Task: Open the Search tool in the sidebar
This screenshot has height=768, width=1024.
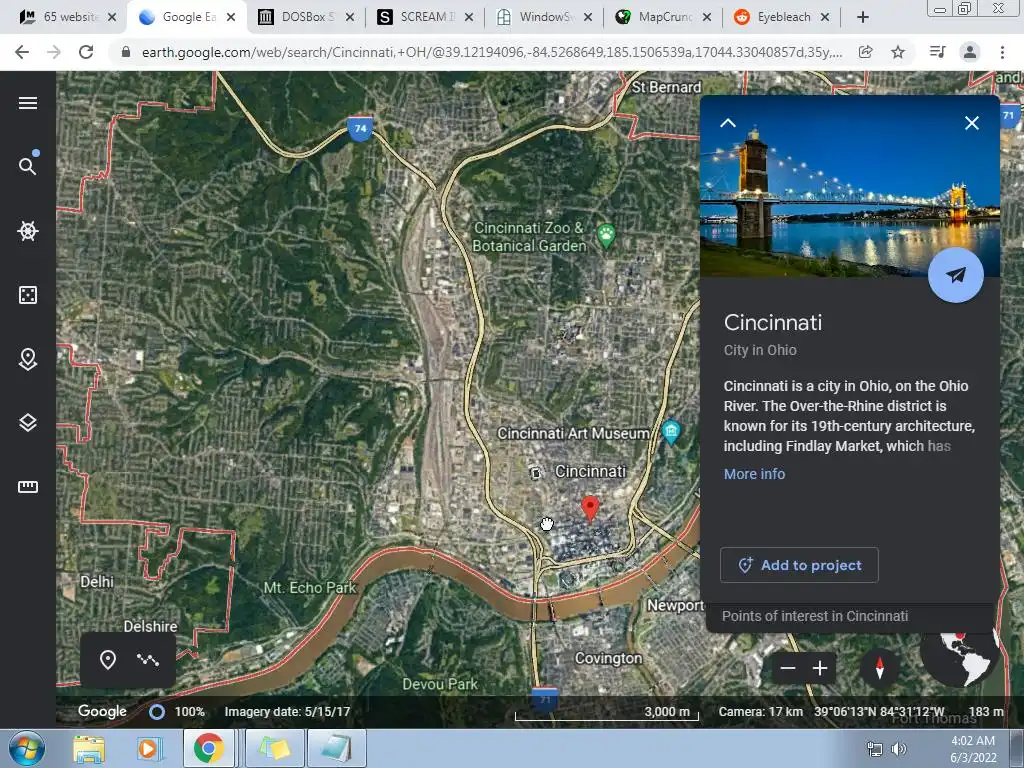Action: coord(27,166)
